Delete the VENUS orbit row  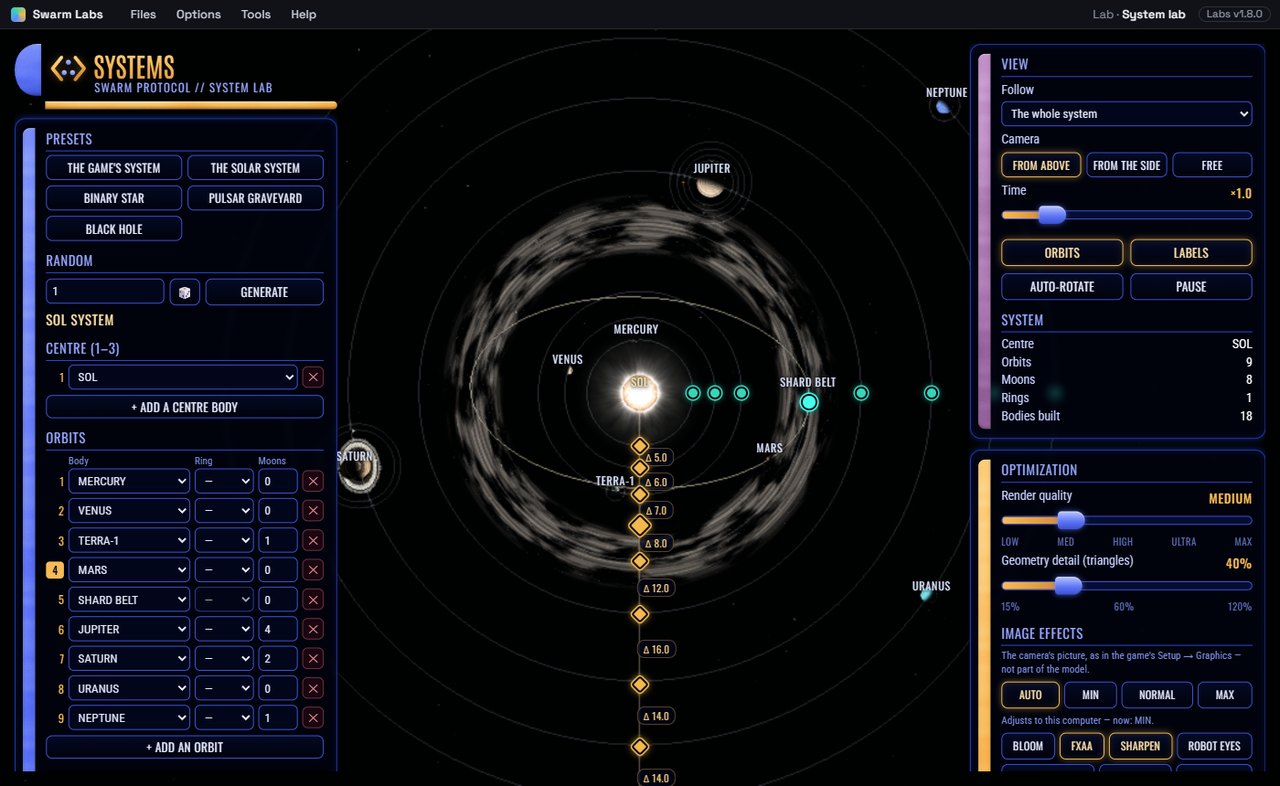pos(313,511)
